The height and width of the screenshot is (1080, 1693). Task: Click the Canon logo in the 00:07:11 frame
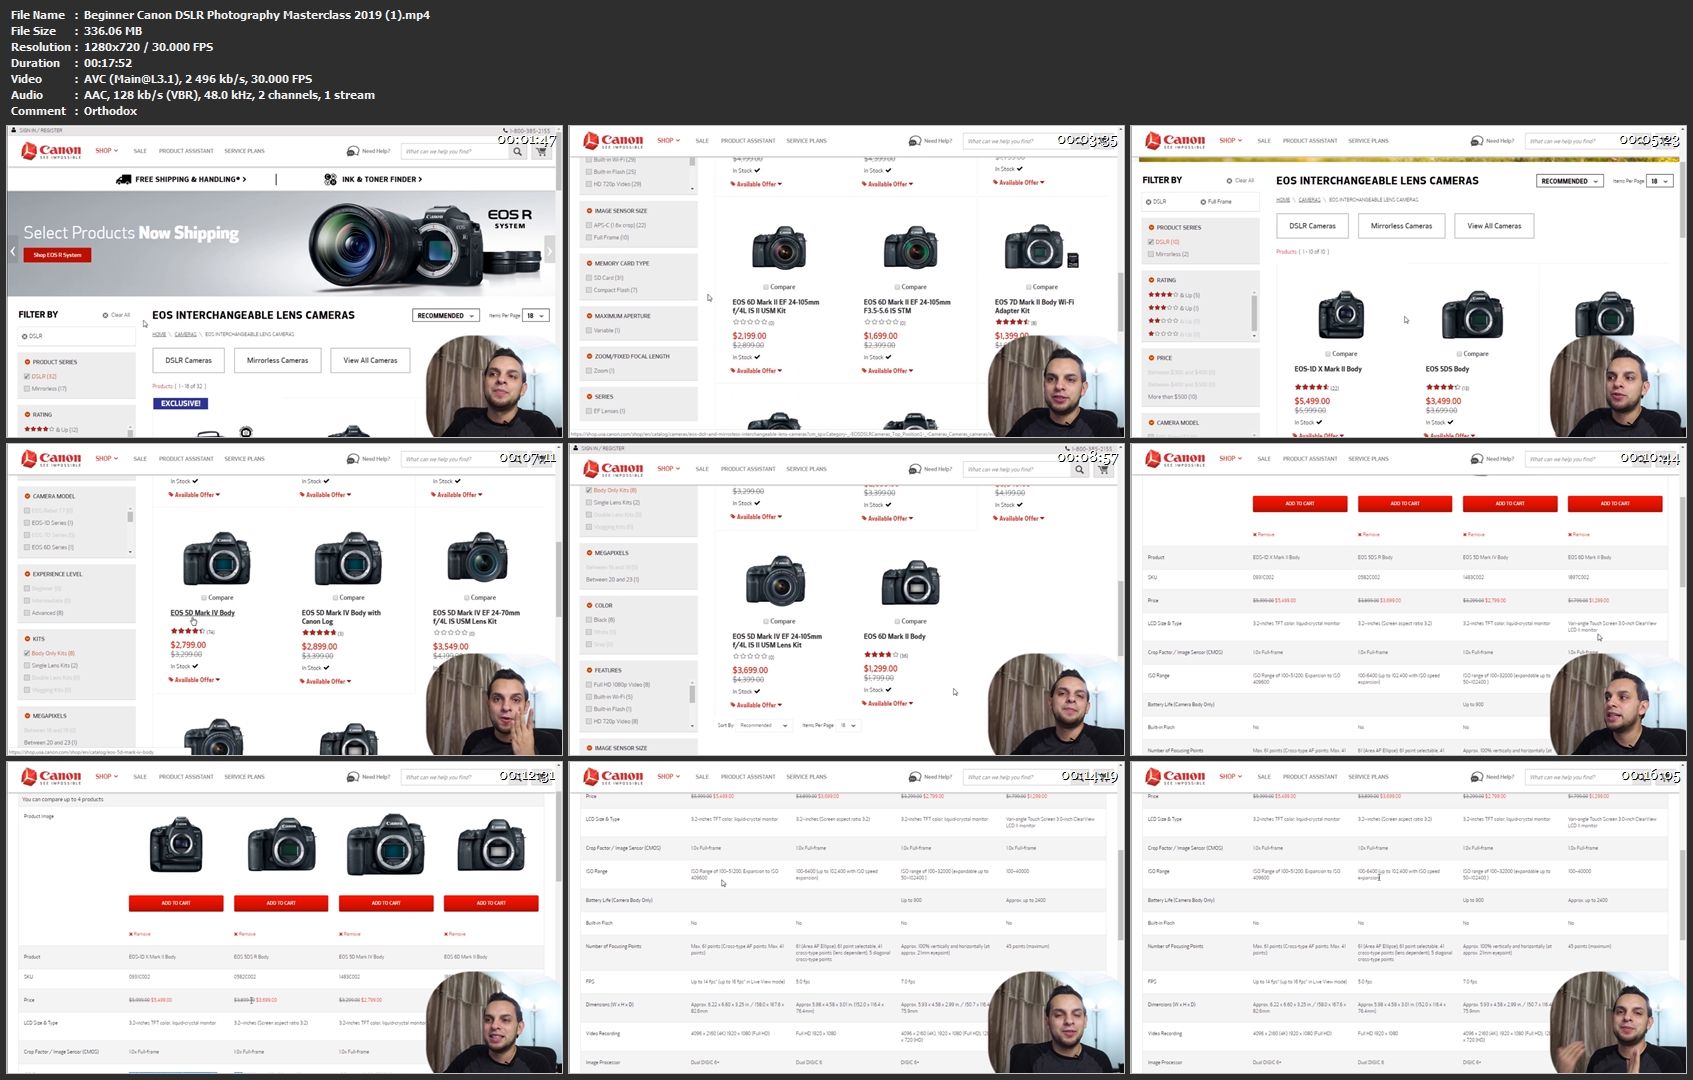tap(51, 459)
